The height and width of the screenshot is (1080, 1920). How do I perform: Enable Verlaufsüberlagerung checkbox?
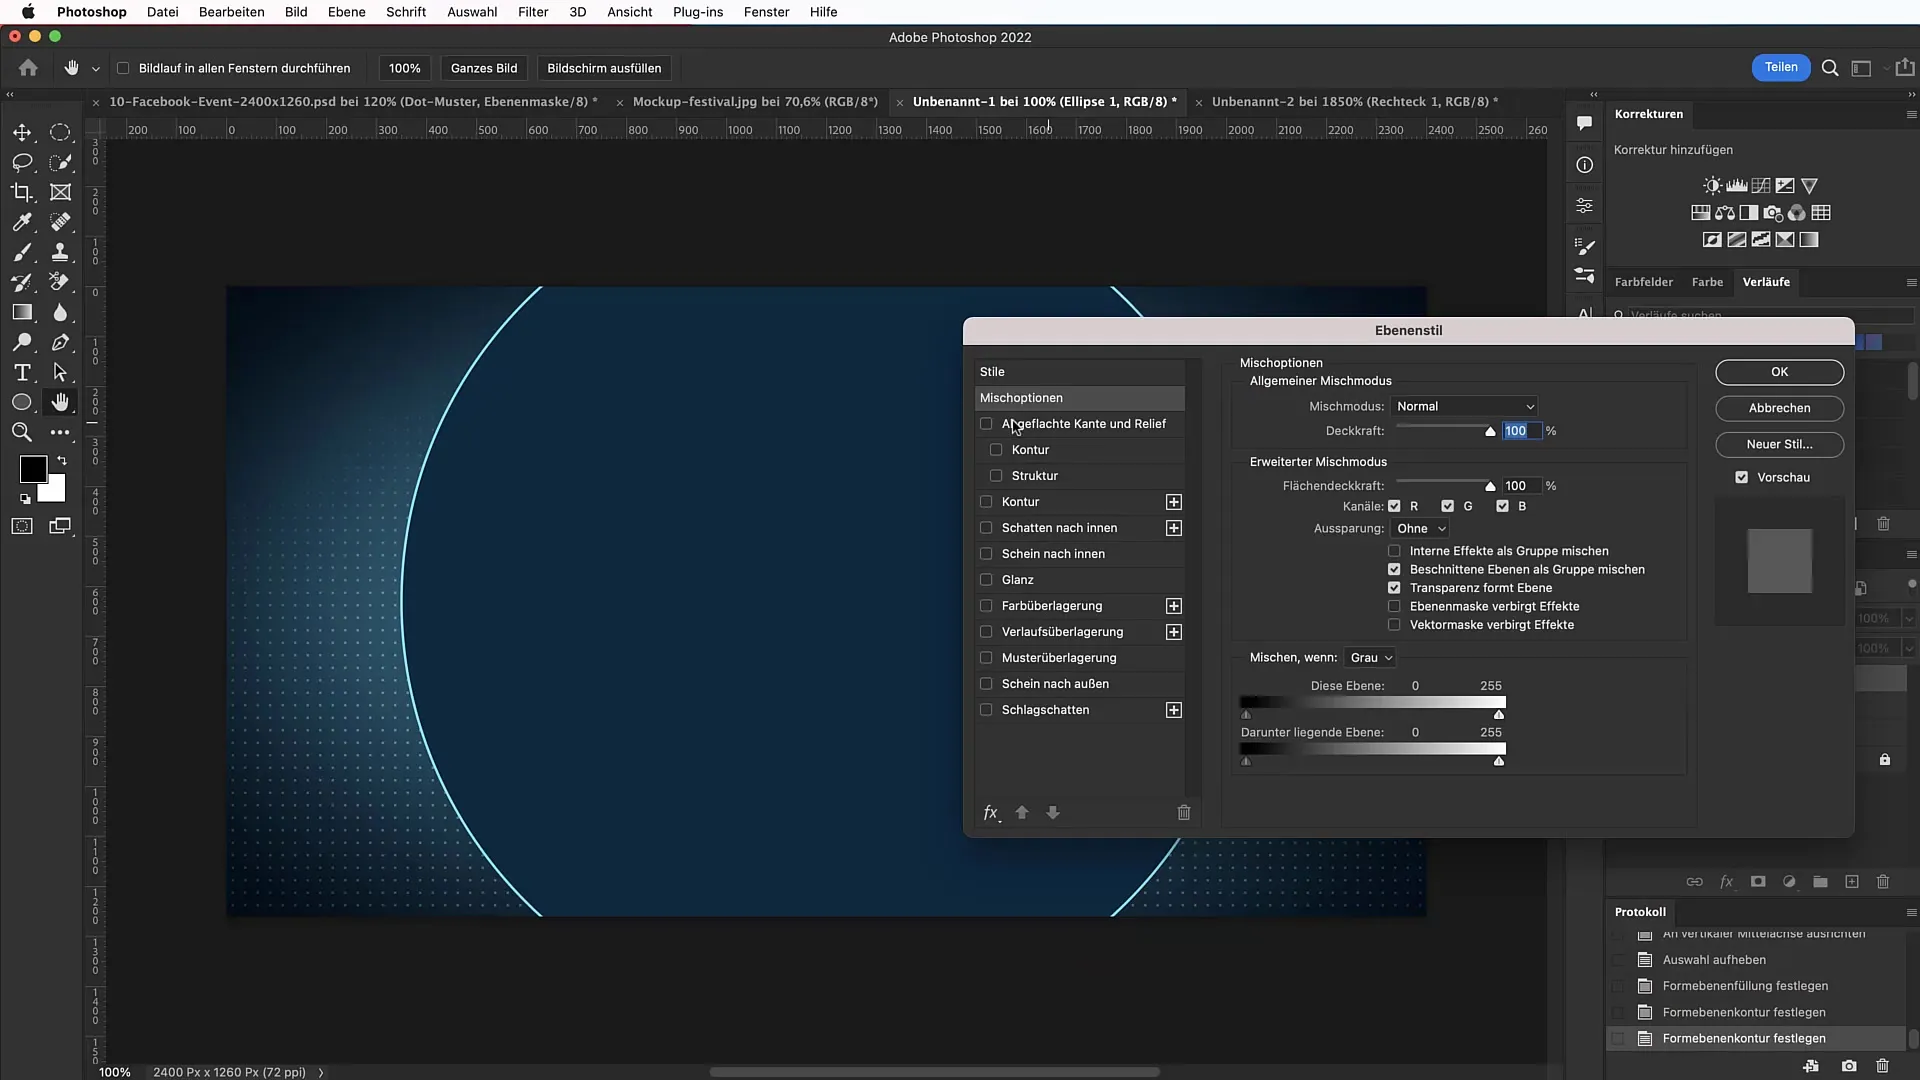986,632
